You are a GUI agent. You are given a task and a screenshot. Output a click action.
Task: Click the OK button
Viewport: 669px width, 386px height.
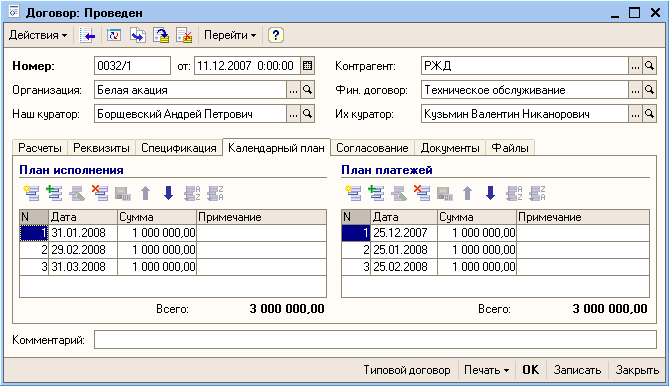click(x=531, y=370)
